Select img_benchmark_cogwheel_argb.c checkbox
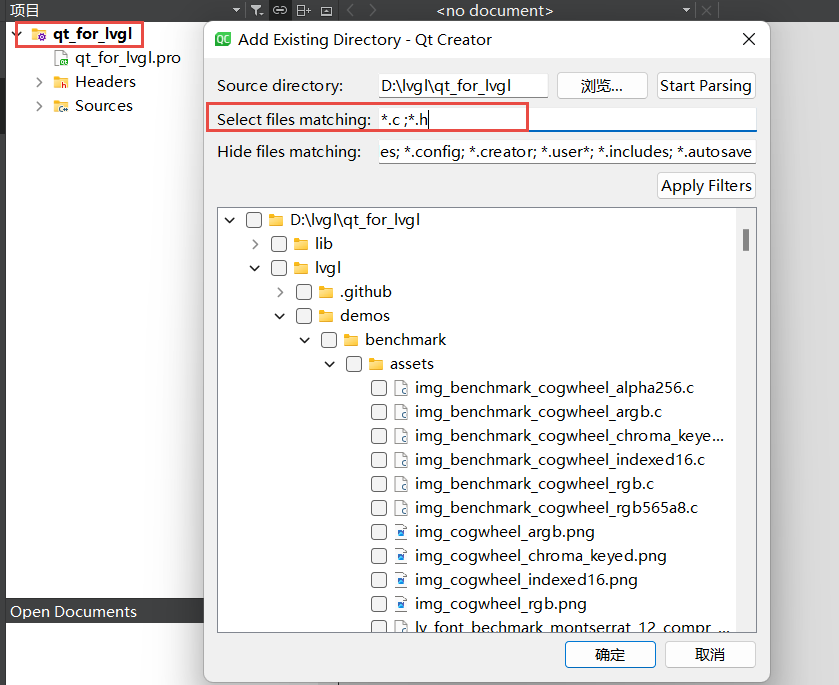 [379, 412]
